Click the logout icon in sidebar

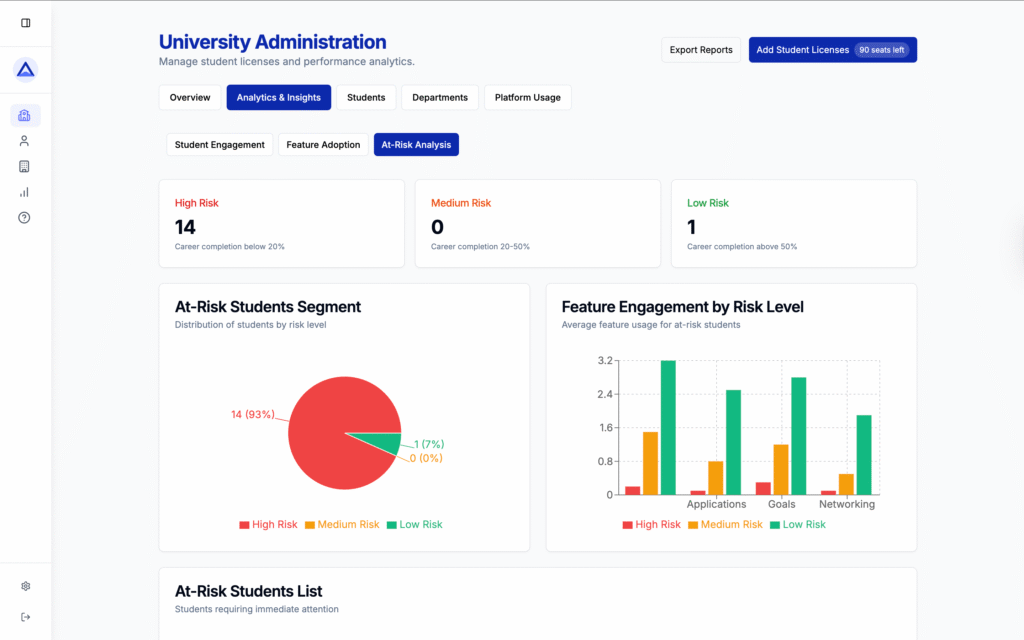click(25, 617)
